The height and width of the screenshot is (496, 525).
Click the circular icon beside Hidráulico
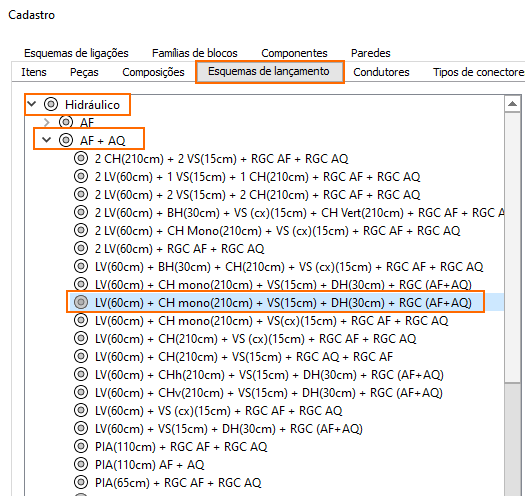pyautogui.click(x=51, y=104)
